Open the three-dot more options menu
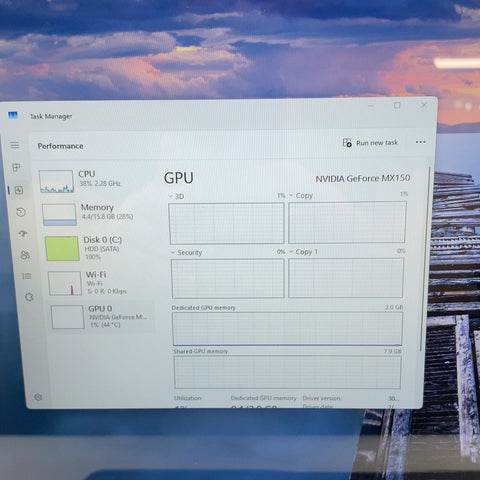This screenshot has height=480, width=480. point(420,142)
